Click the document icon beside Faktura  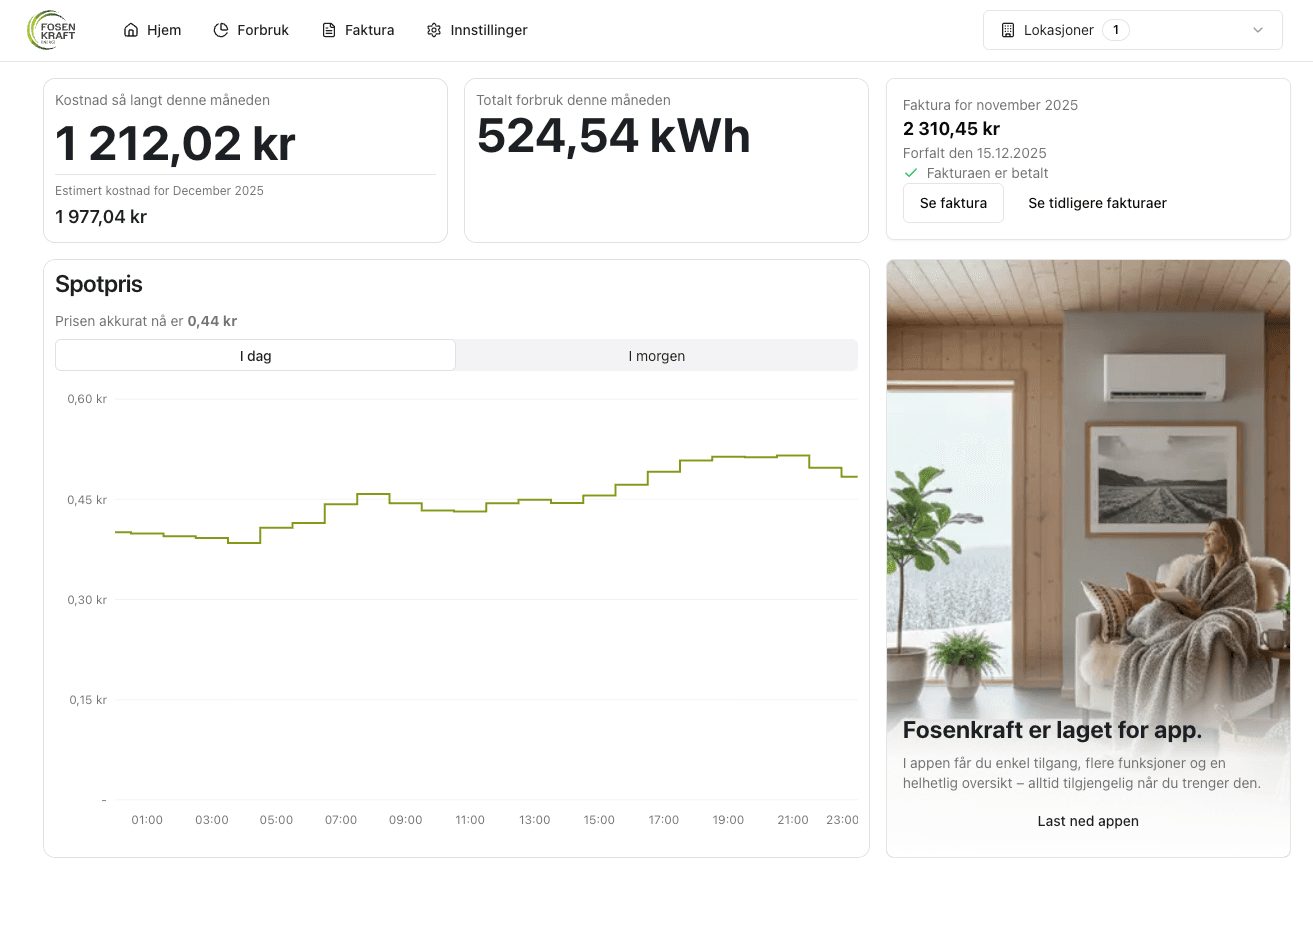329,30
